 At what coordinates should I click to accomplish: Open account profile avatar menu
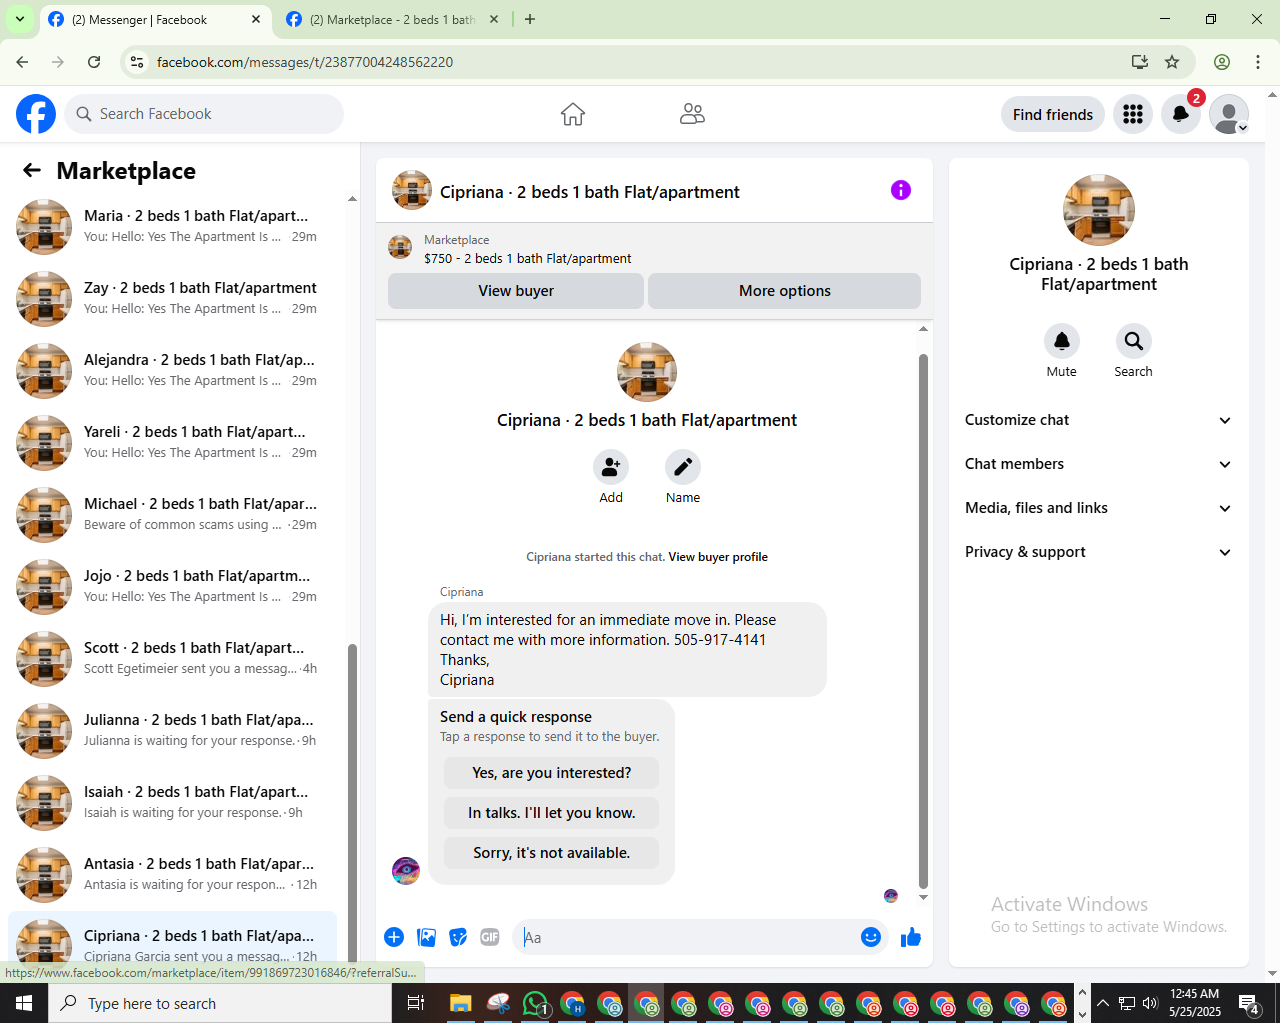click(1229, 114)
